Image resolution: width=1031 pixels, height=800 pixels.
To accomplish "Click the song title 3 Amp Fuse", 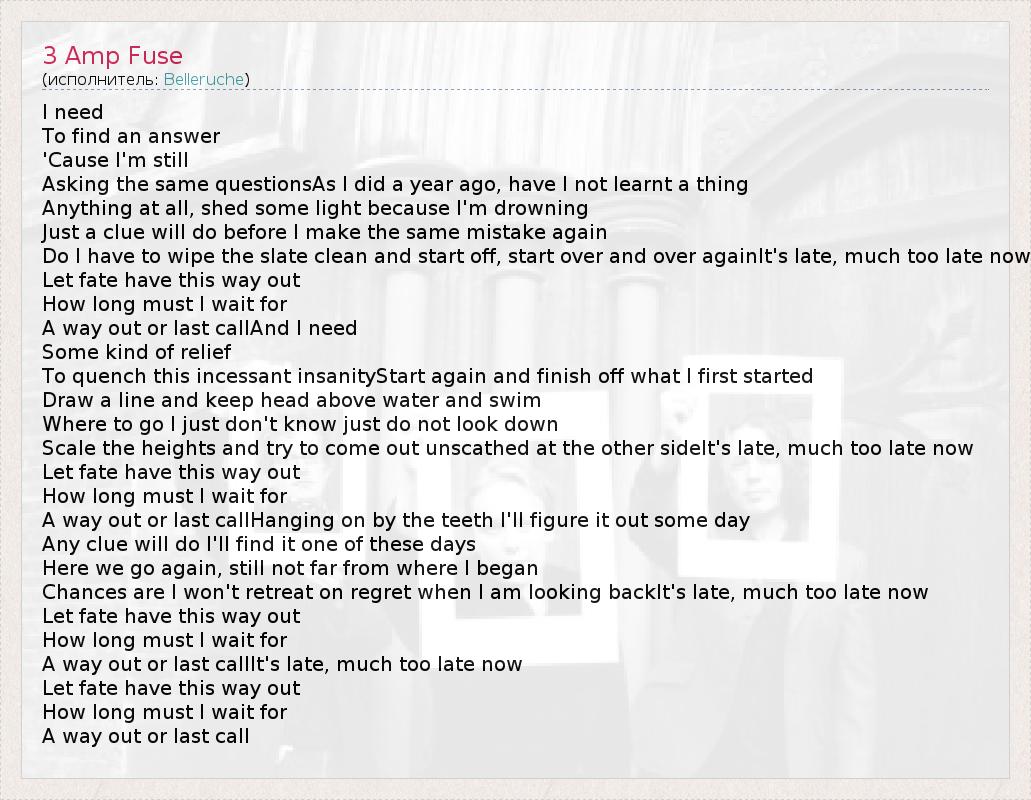I will point(113,56).
